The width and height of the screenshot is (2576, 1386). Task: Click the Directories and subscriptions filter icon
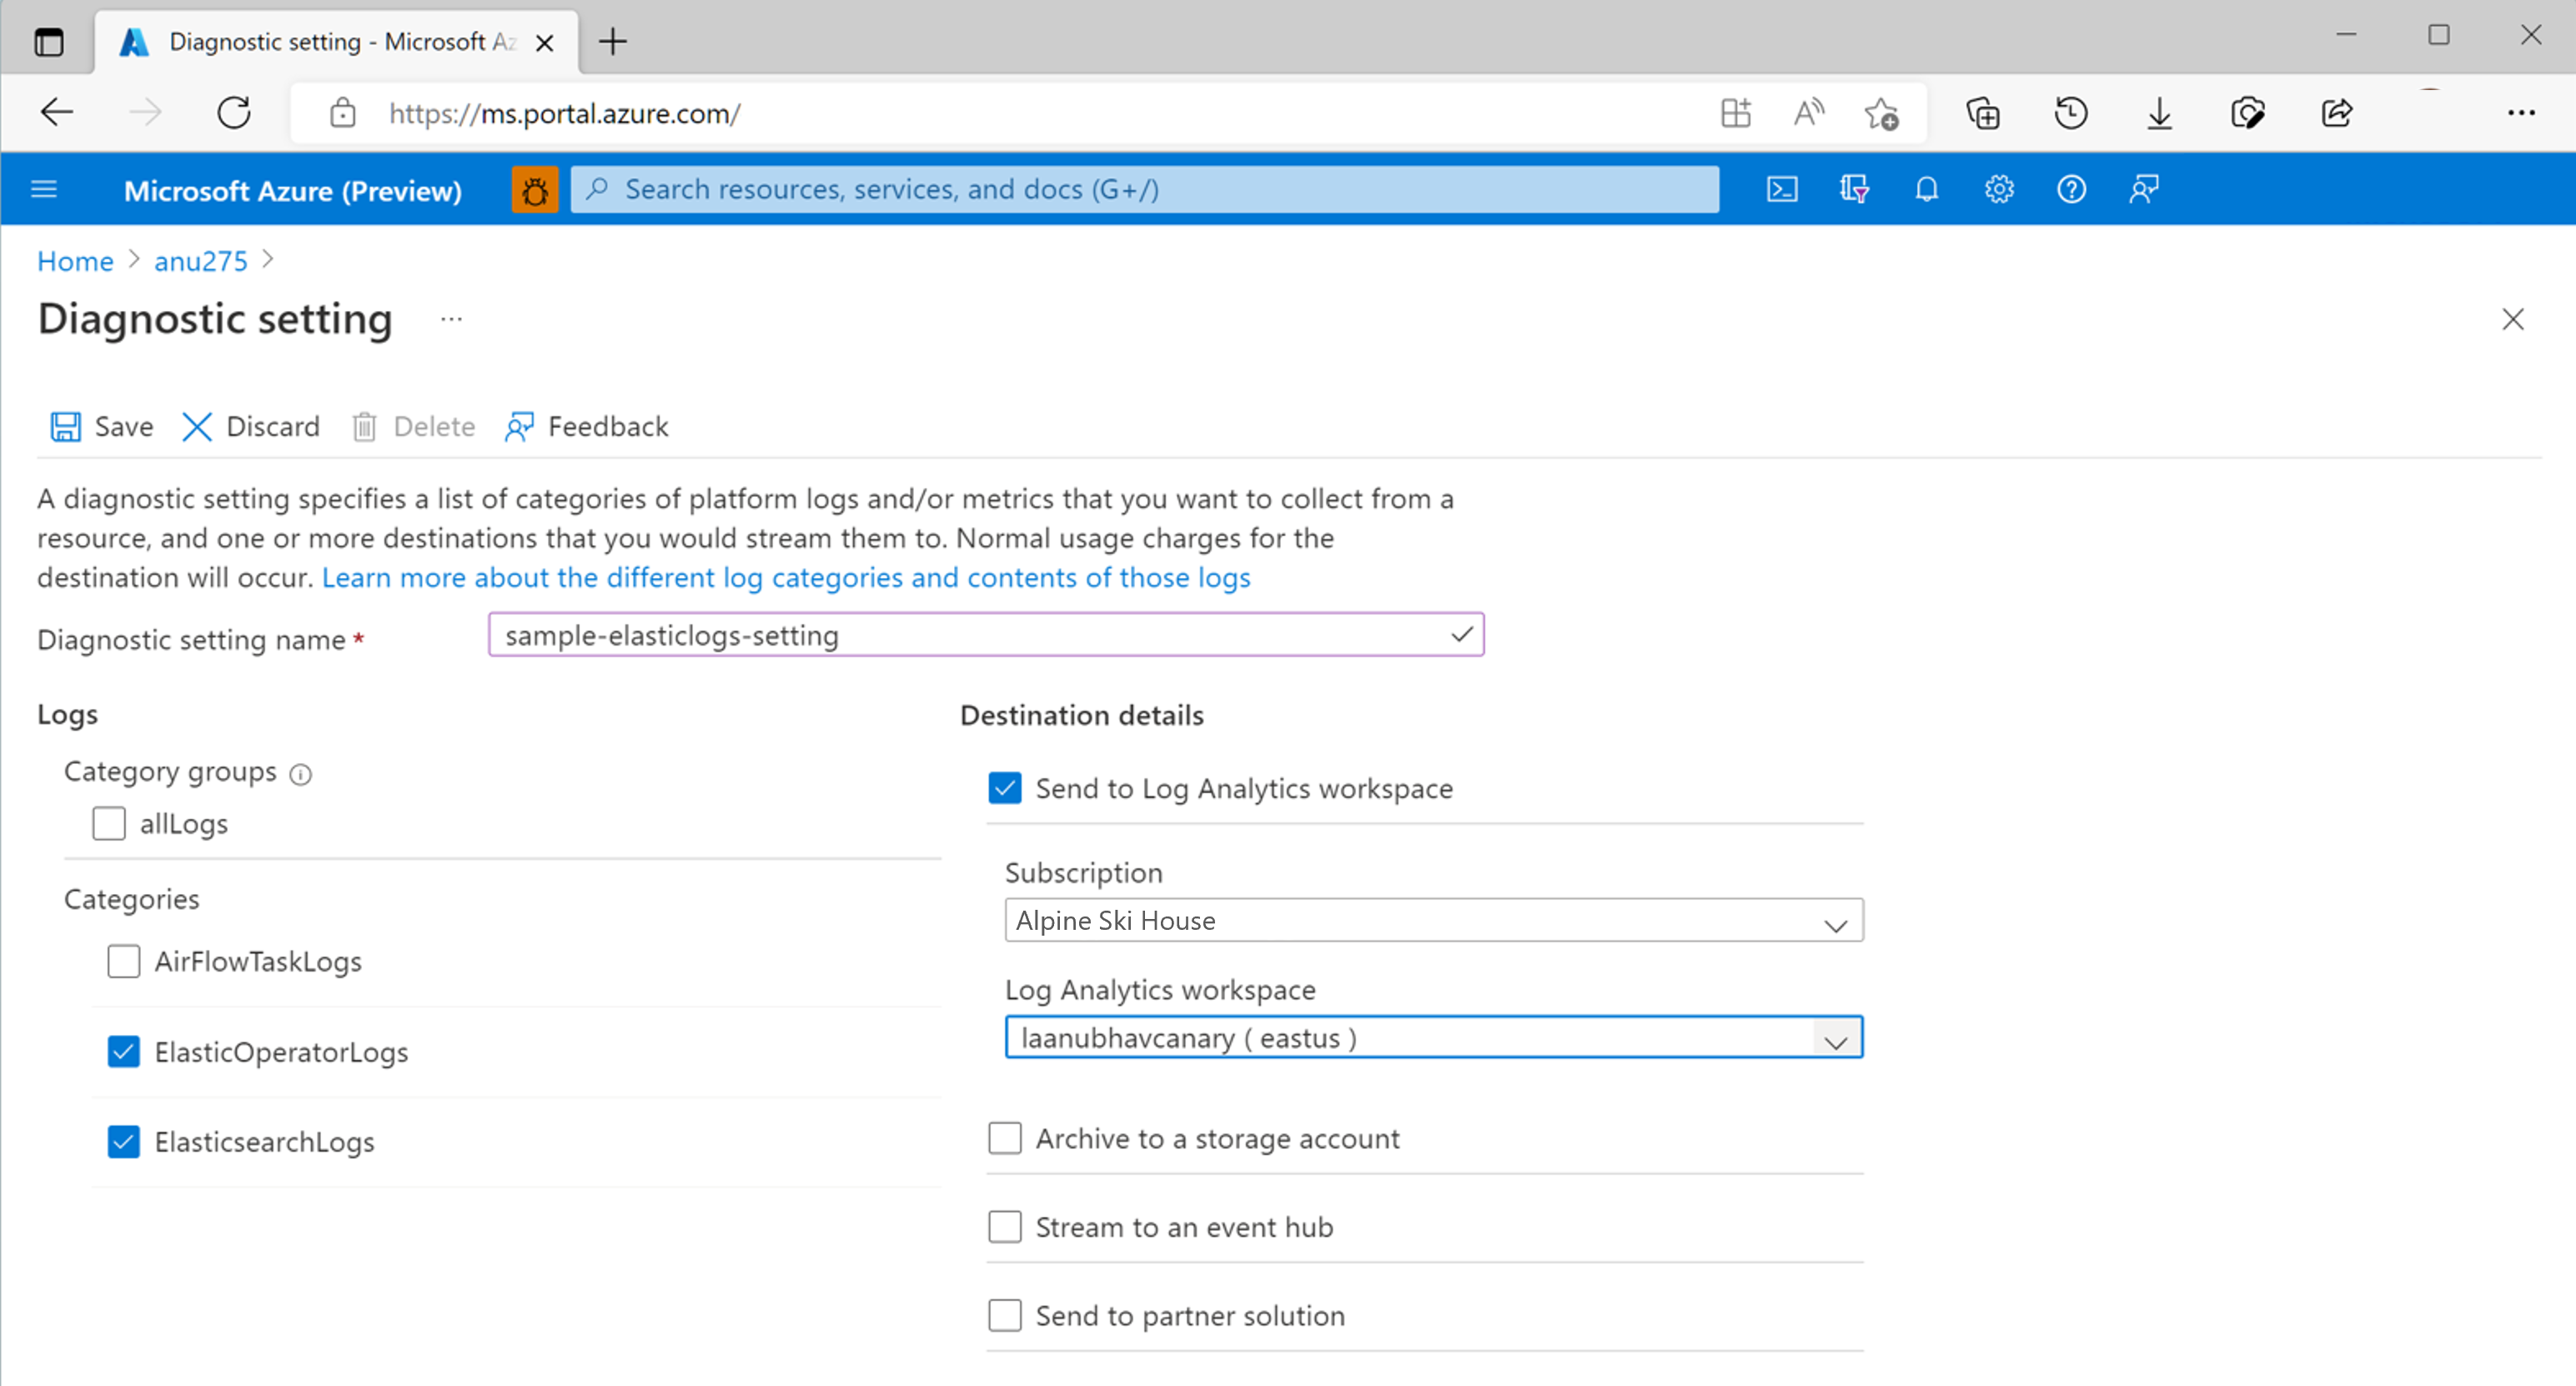click(1853, 188)
